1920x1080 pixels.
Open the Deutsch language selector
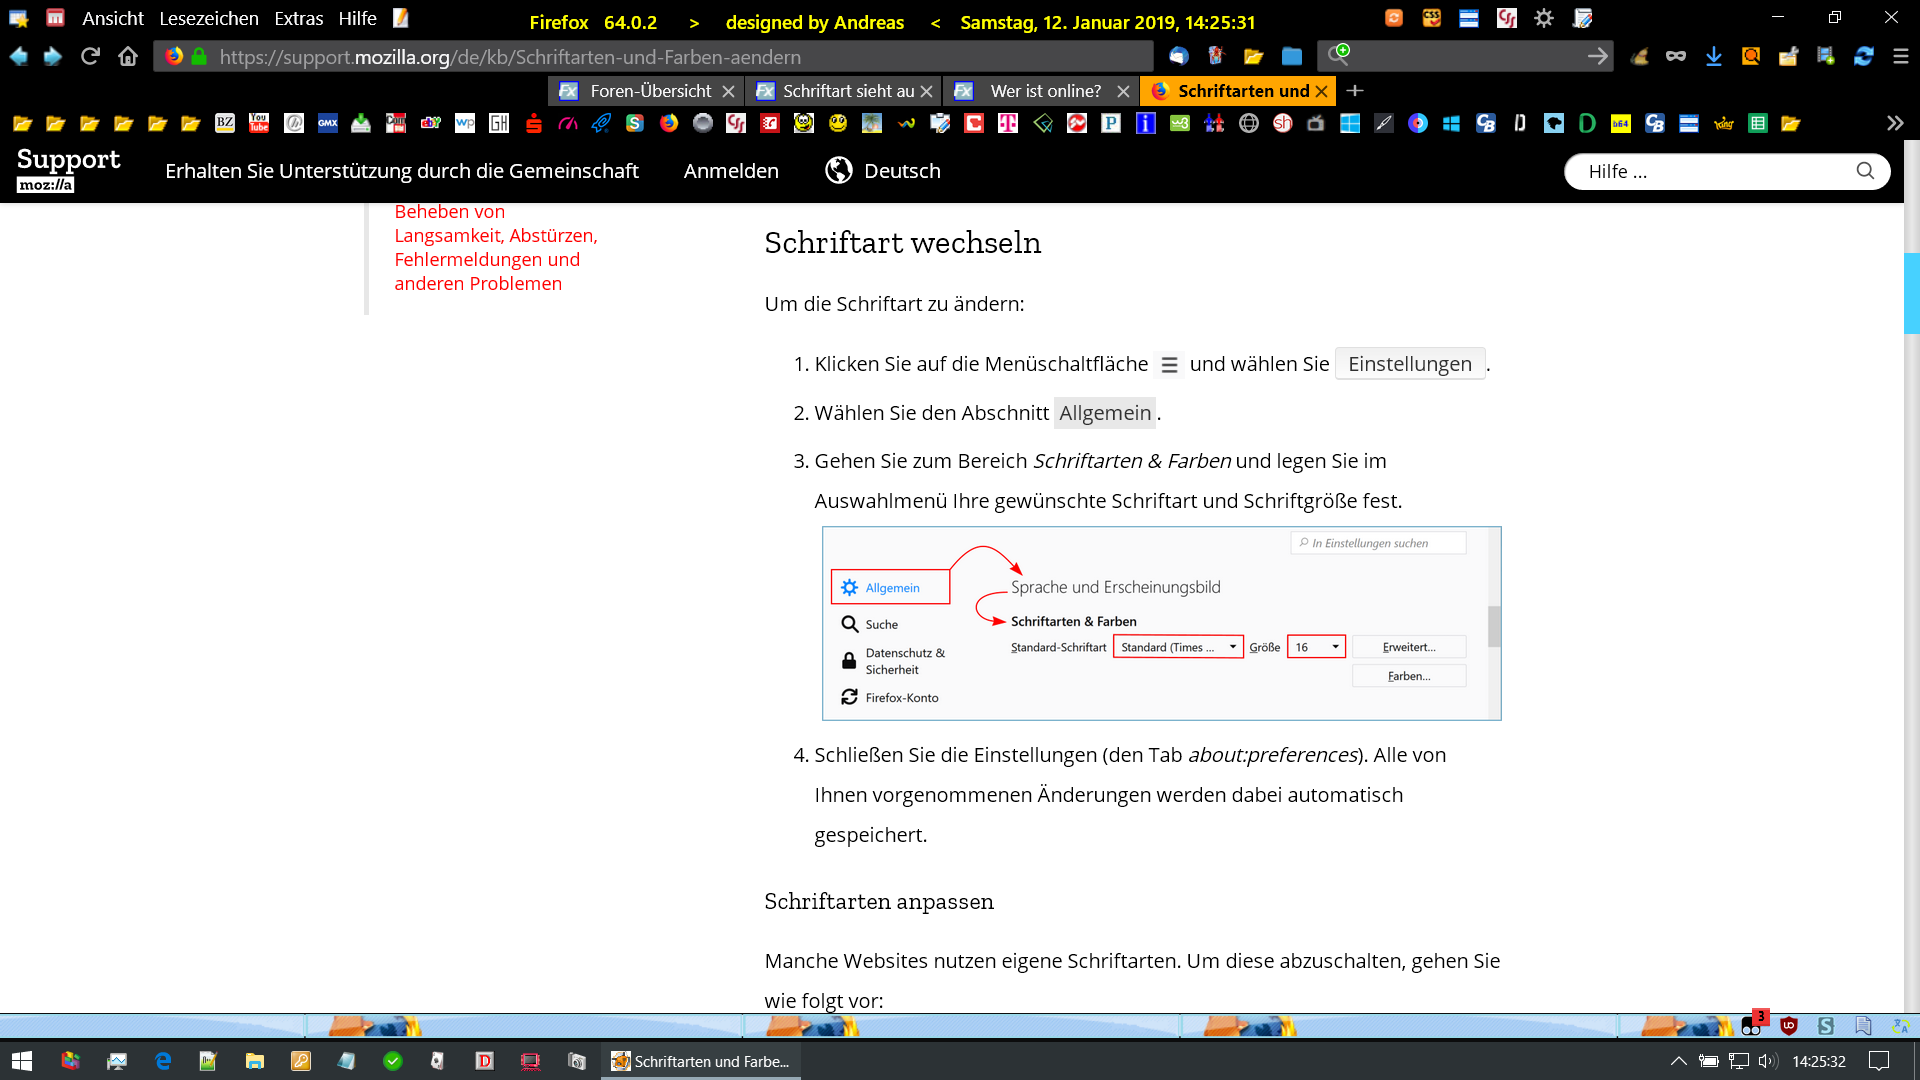point(883,171)
